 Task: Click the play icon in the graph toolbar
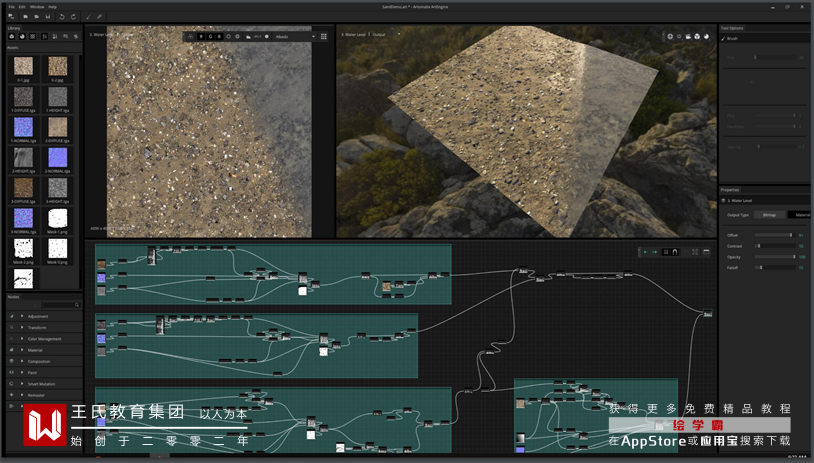click(645, 252)
